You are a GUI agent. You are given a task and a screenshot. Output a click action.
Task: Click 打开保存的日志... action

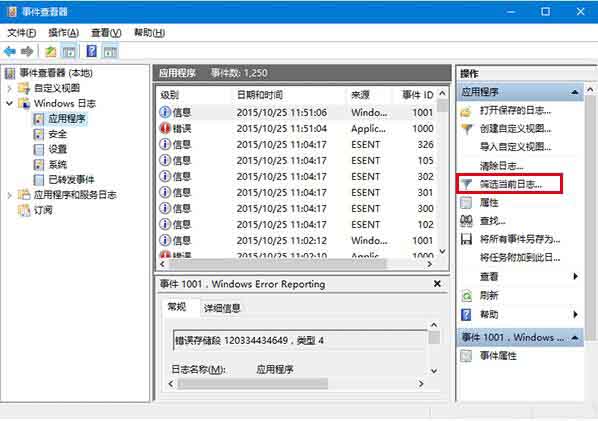(515, 111)
